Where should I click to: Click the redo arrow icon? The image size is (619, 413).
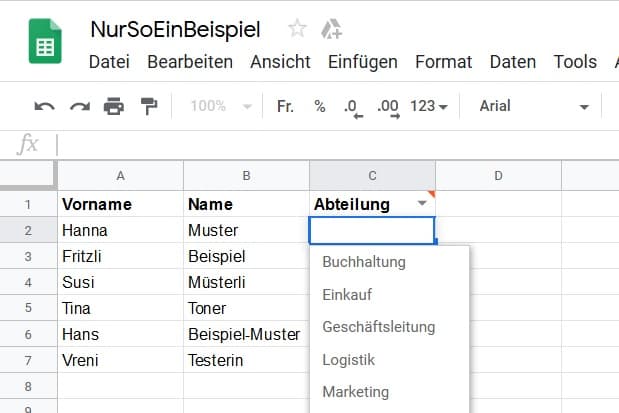pos(80,106)
